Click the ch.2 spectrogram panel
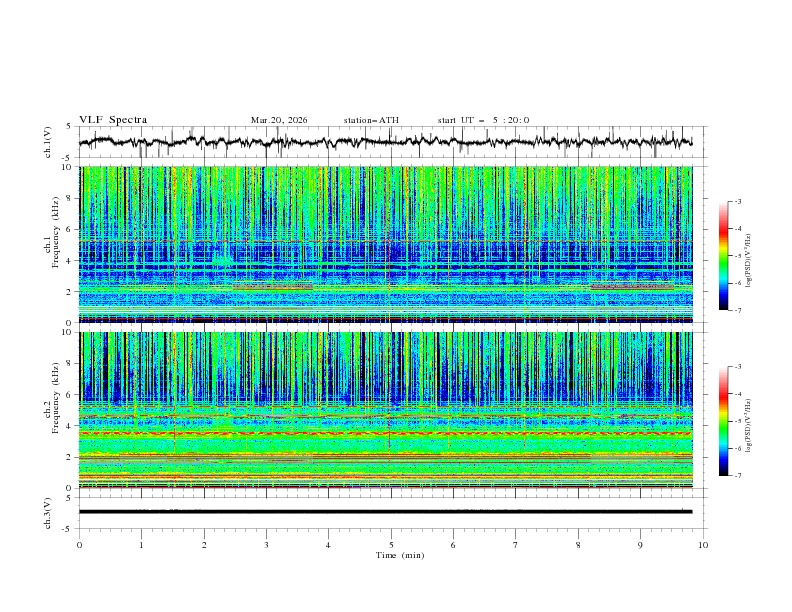The height and width of the screenshot is (612, 792). 385,410
